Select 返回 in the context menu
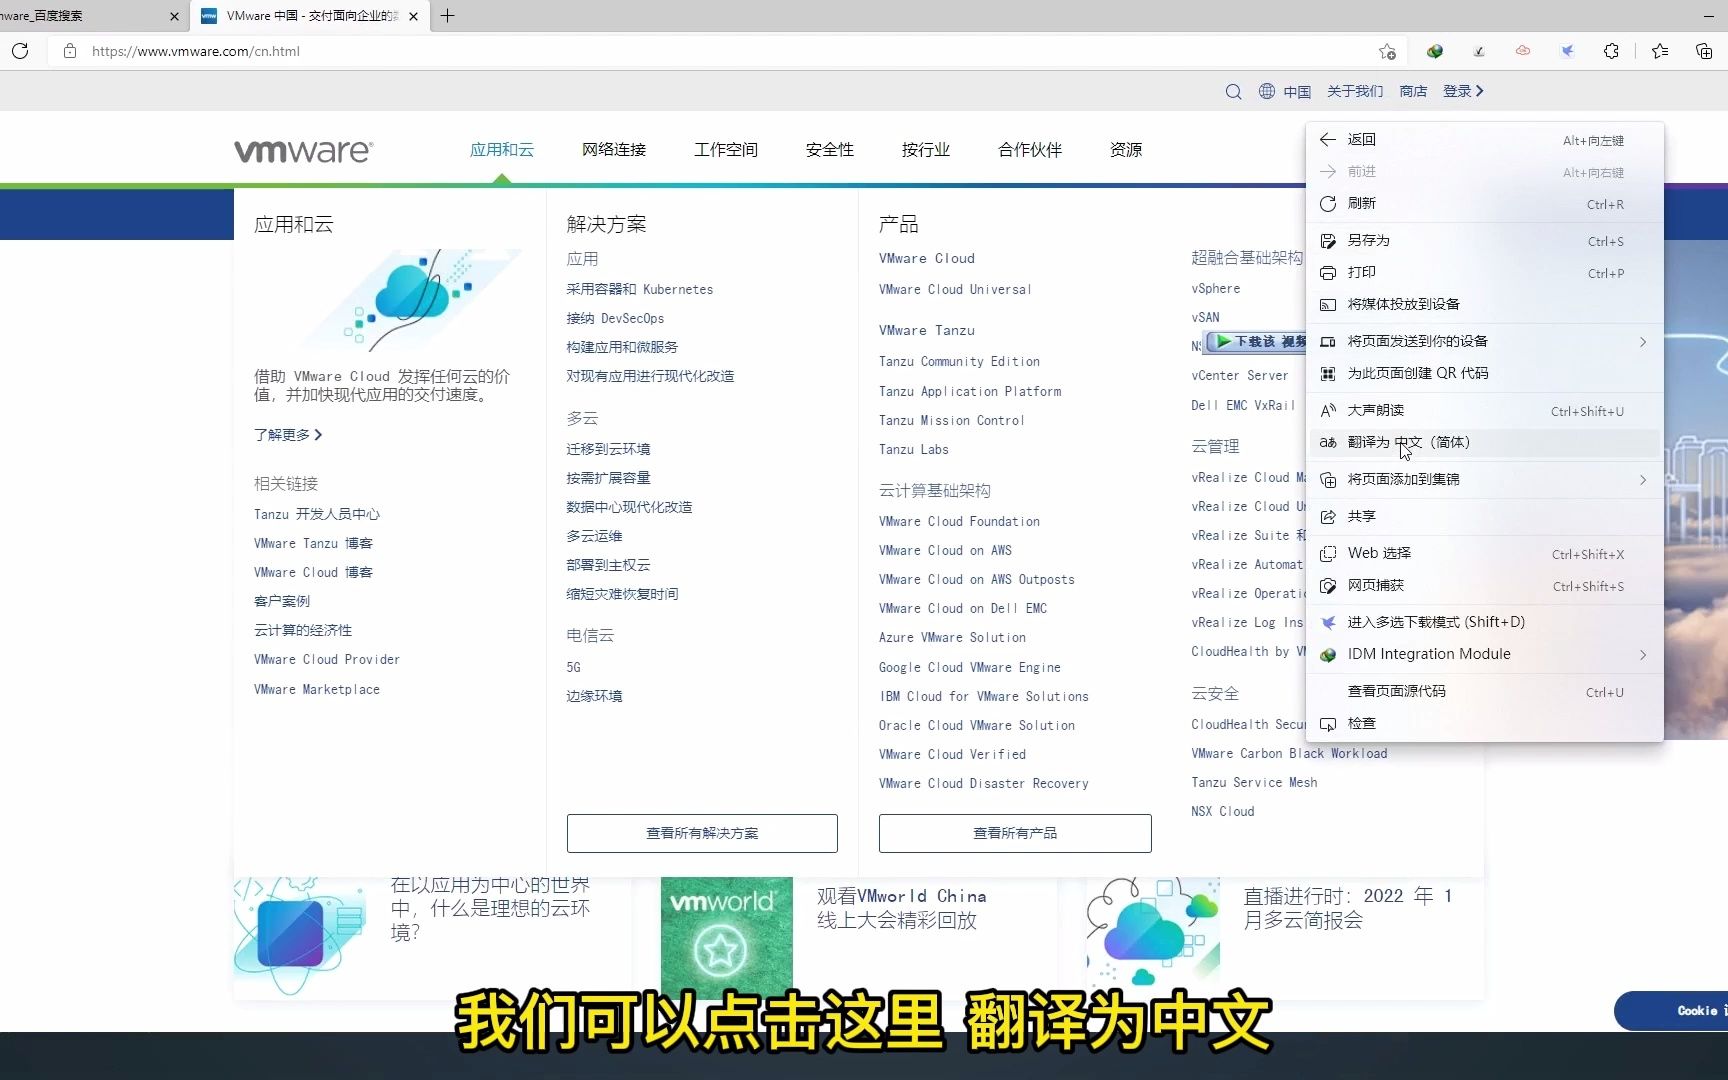 pos(1484,140)
